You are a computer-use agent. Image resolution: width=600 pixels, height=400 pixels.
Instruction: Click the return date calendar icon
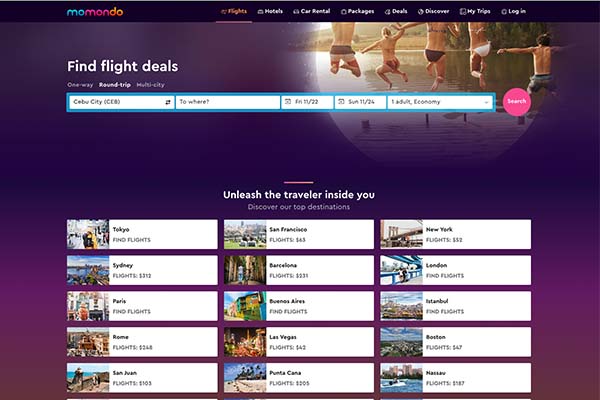341,102
